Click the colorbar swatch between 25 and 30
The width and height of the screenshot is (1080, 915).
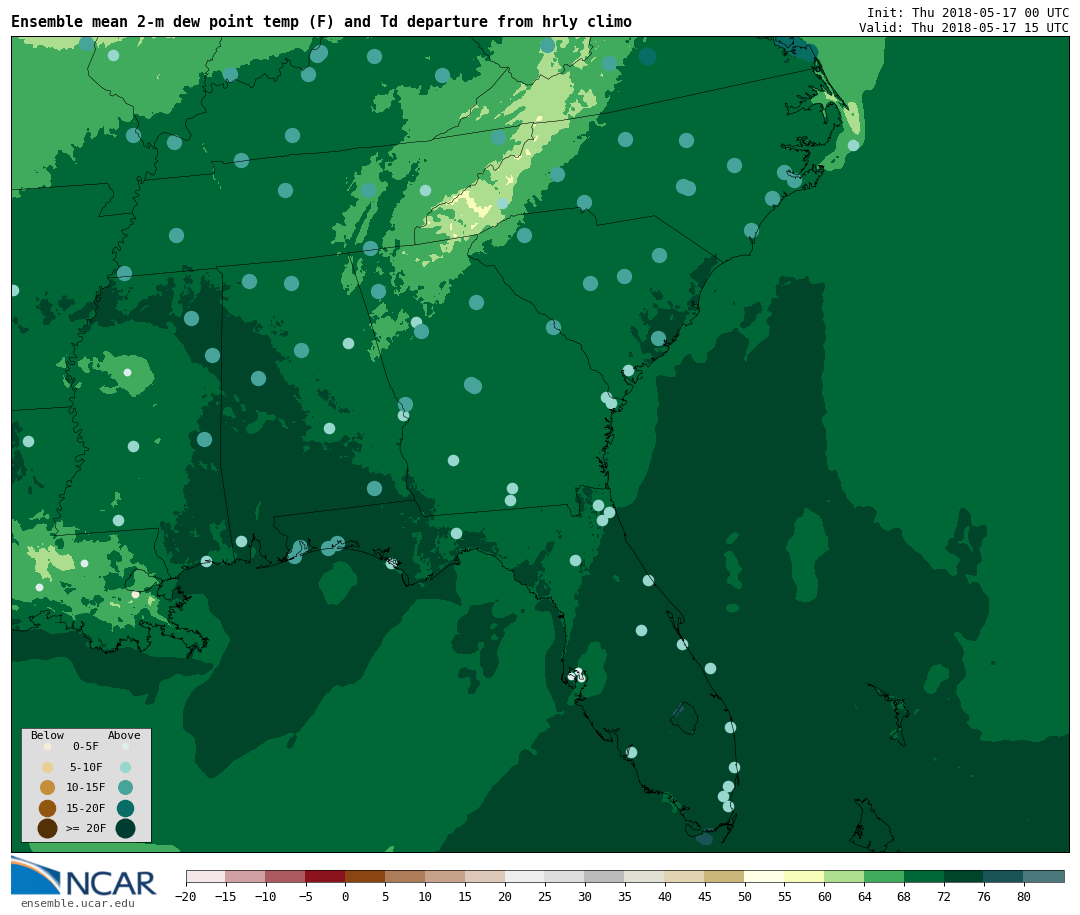565,876
